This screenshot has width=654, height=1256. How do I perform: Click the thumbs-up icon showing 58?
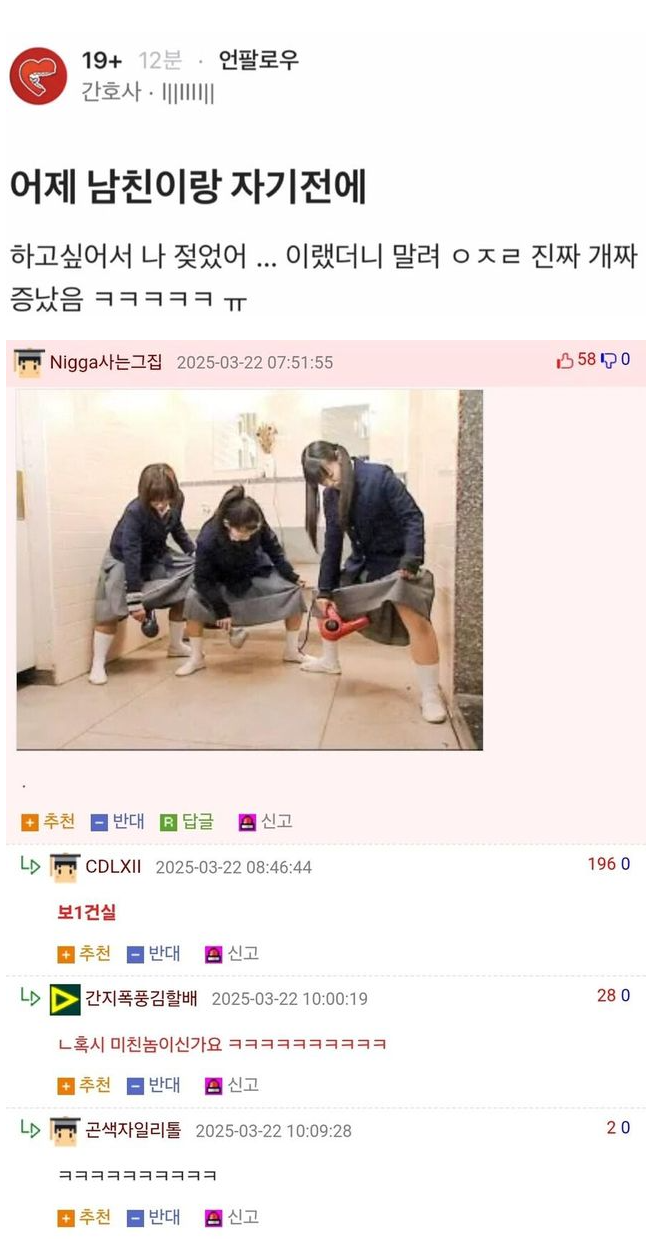[565, 360]
